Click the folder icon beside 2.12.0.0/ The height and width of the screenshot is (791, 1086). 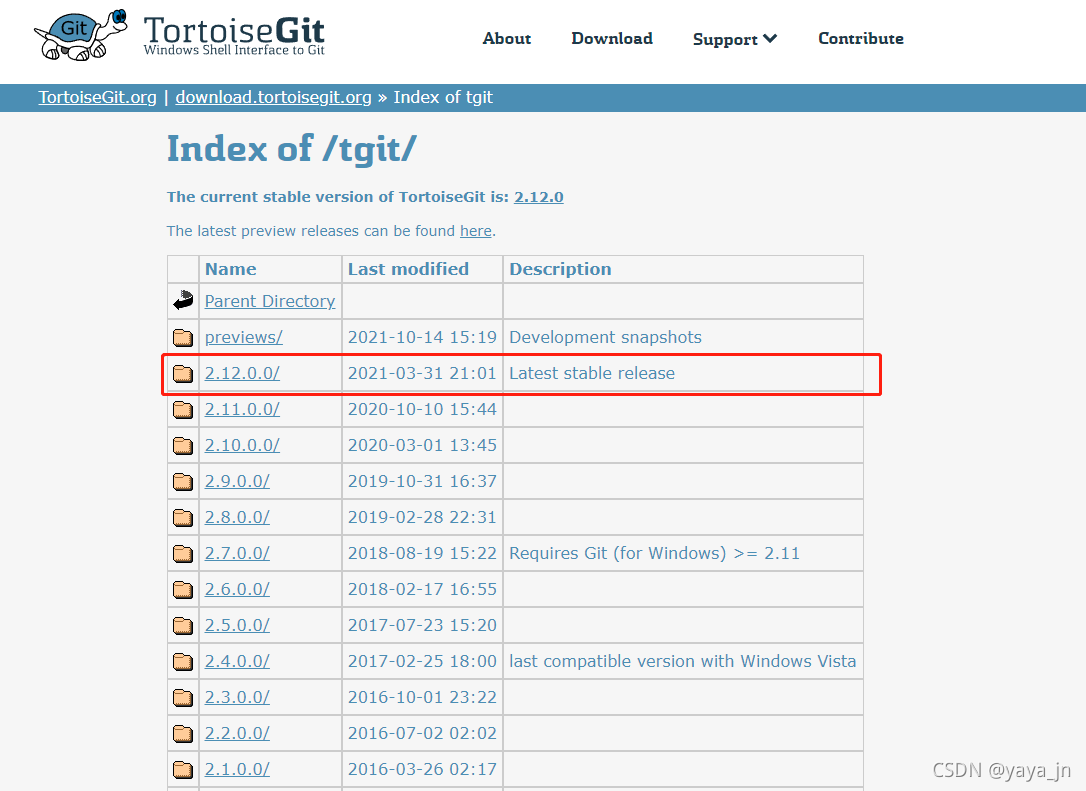[183, 373]
